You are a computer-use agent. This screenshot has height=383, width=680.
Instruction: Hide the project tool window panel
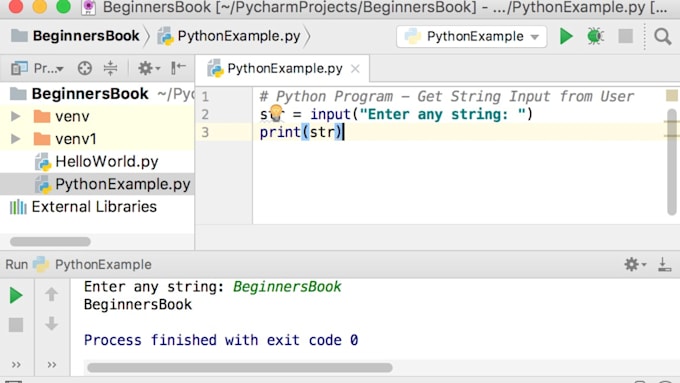pos(178,68)
